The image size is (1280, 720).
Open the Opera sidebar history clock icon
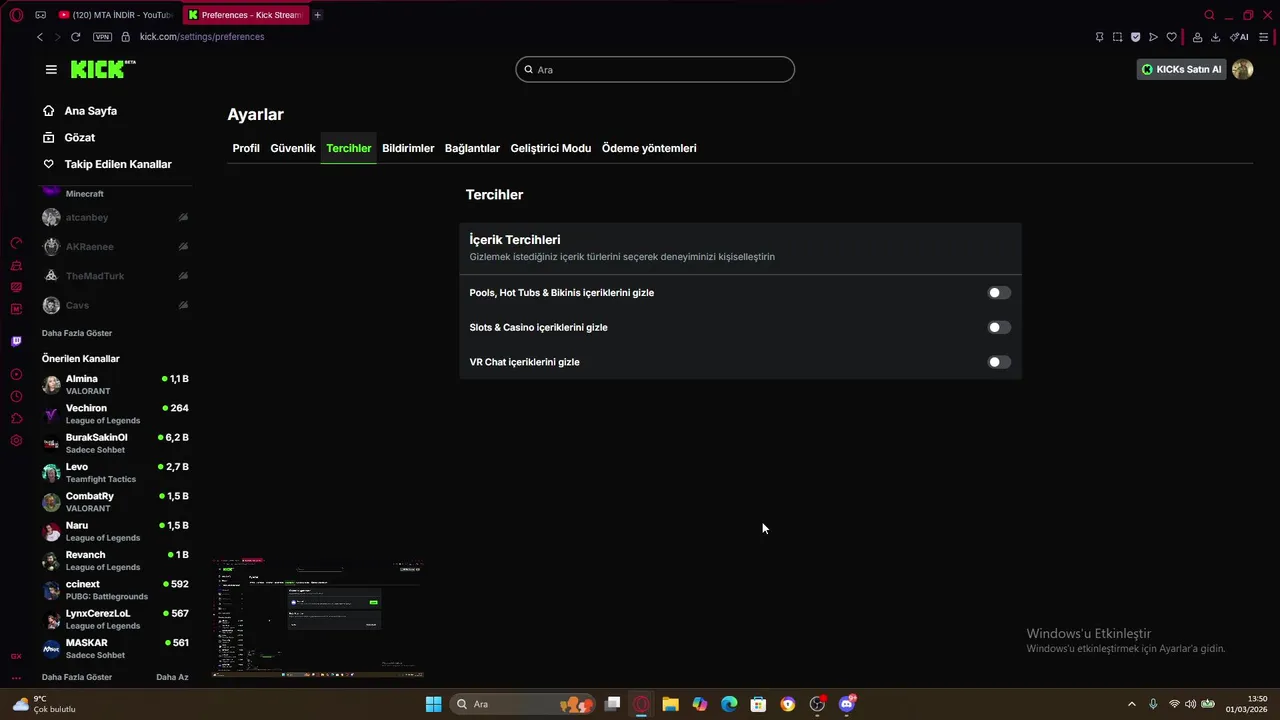tap(16, 397)
